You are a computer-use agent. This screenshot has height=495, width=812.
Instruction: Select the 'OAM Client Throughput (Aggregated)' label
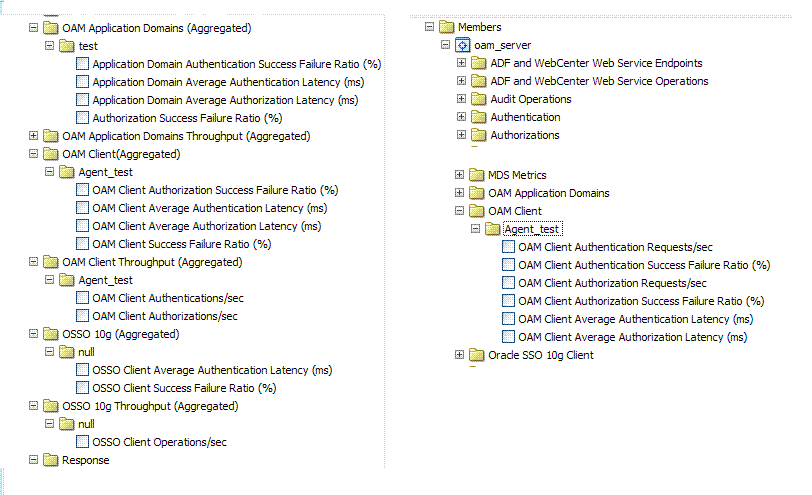(x=152, y=262)
